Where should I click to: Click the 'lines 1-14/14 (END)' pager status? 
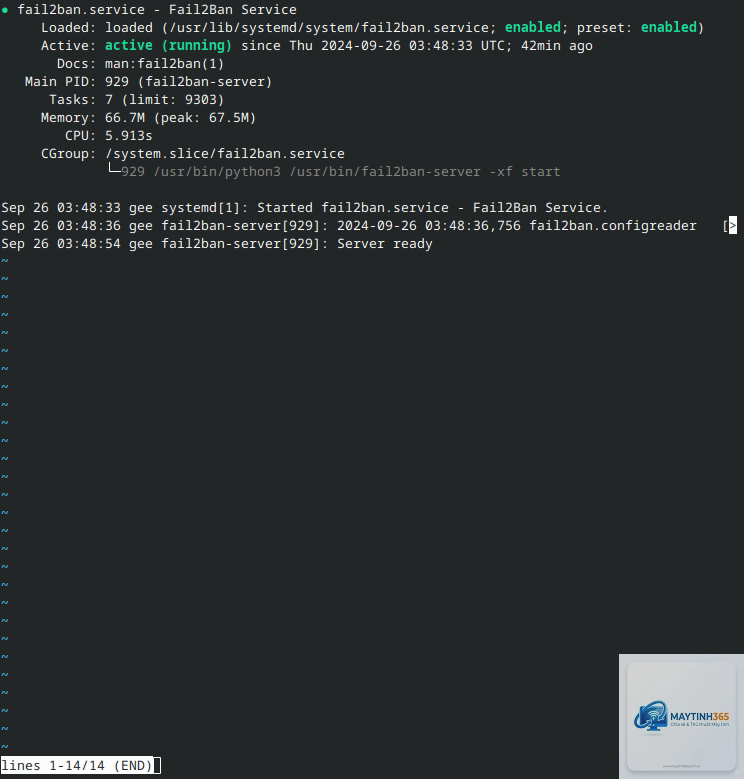click(x=76, y=765)
